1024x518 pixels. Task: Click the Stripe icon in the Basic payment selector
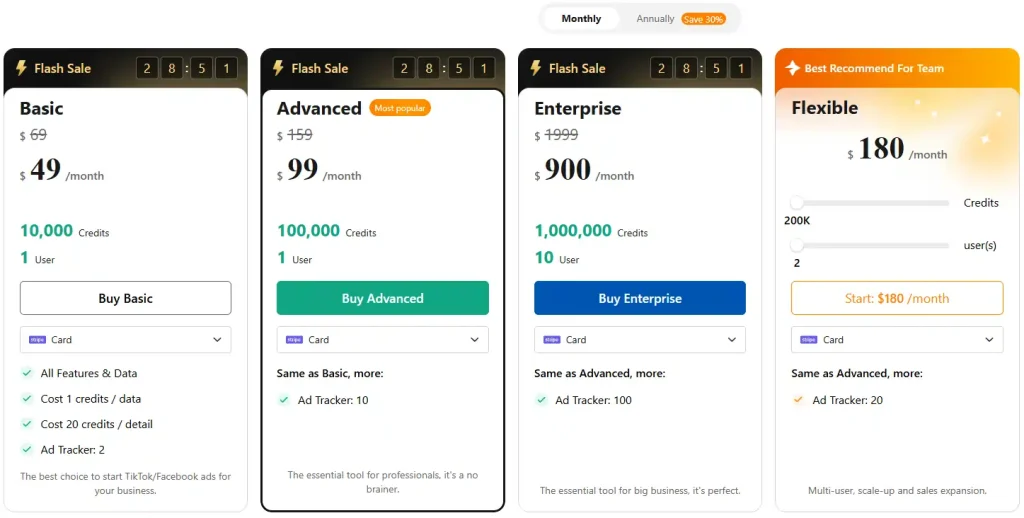pos(37,340)
